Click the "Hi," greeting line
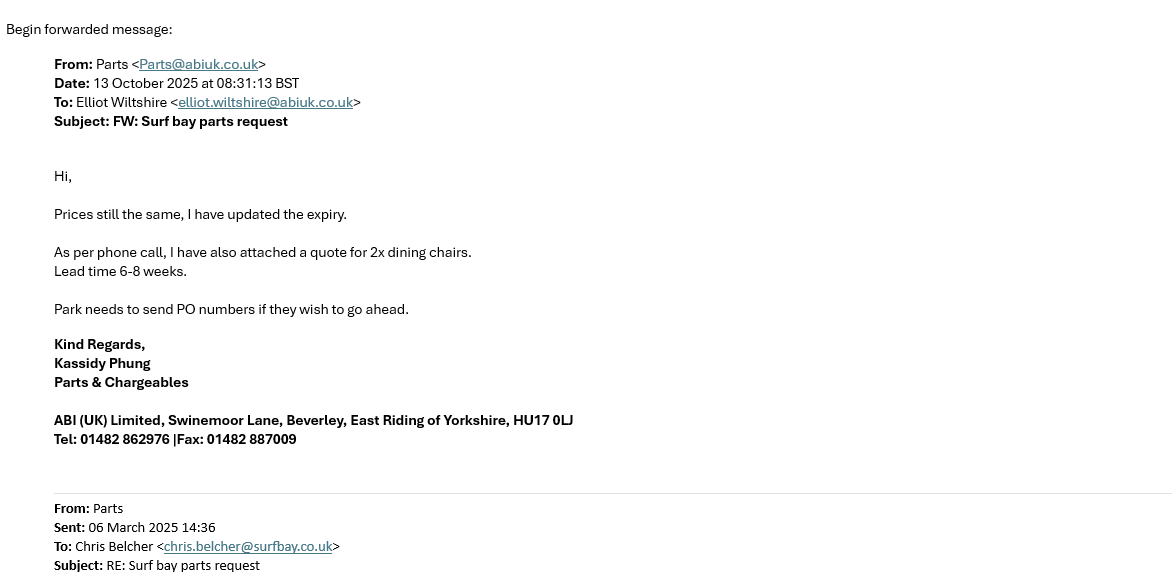1175x572 pixels. click(63, 176)
